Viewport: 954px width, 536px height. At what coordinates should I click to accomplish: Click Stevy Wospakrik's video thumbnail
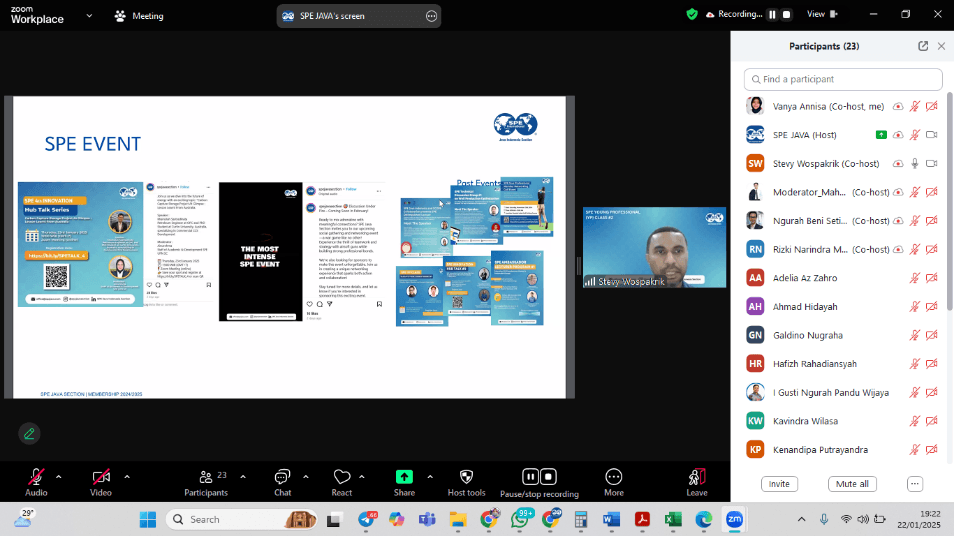655,247
